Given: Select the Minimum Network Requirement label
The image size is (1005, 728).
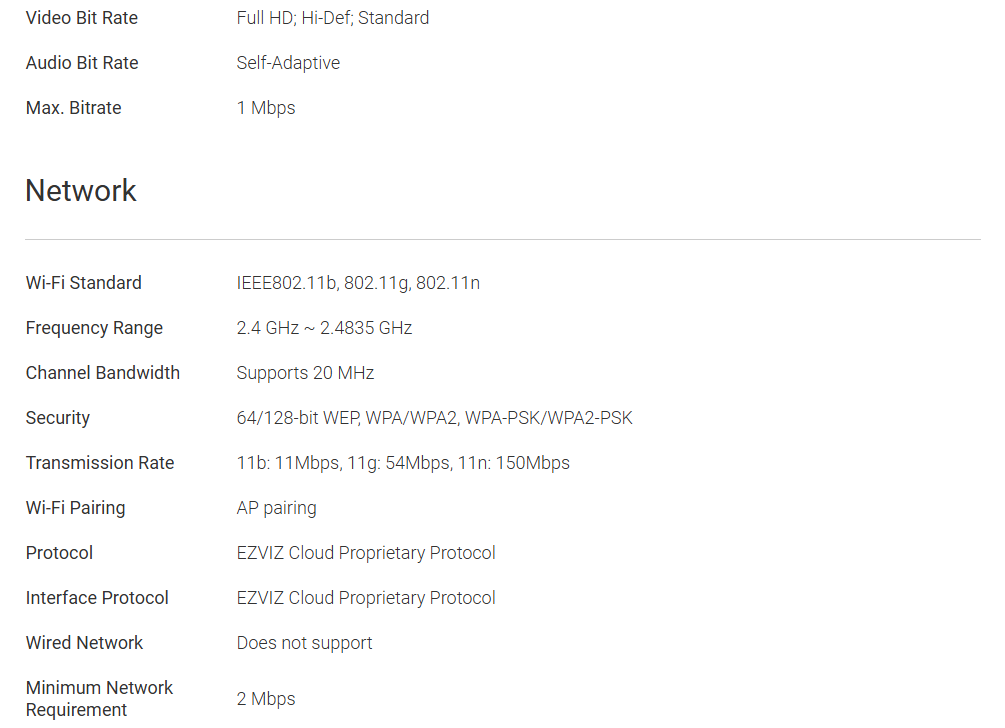Looking at the screenshot, I should click(x=99, y=698).
